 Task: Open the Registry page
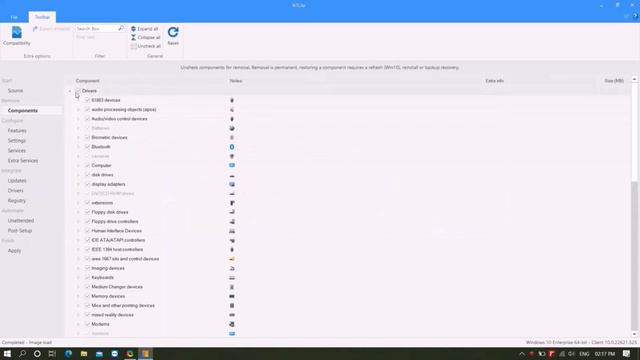[x=17, y=201]
